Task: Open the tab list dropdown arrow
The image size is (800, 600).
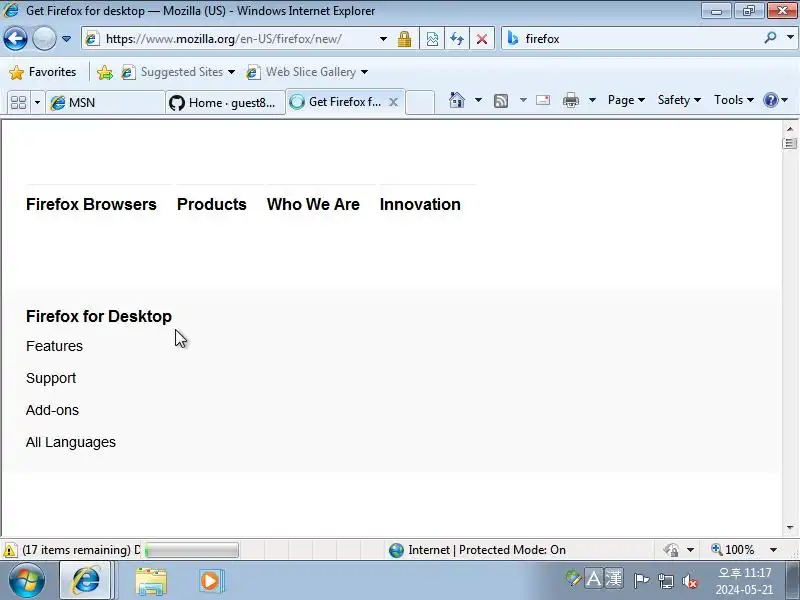Action: tap(37, 103)
